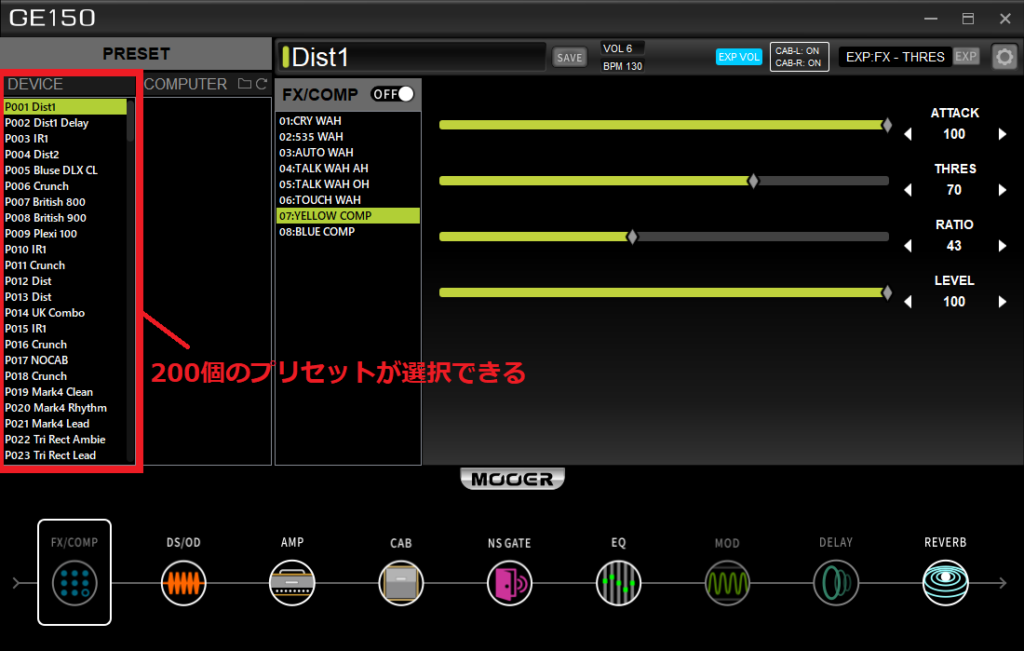Select preset P020 Mark4 Rhythm
This screenshot has width=1024, height=651.
tap(65, 407)
